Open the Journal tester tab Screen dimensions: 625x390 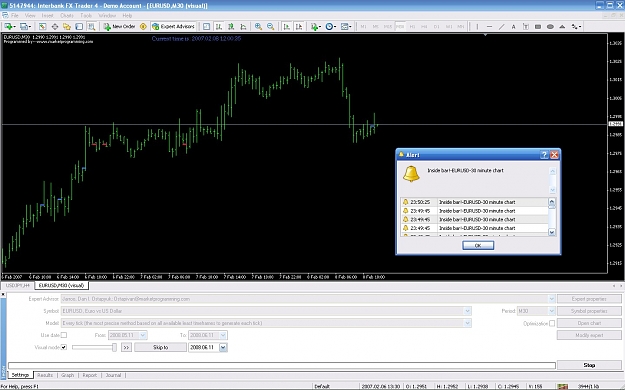(x=113, y=375)
